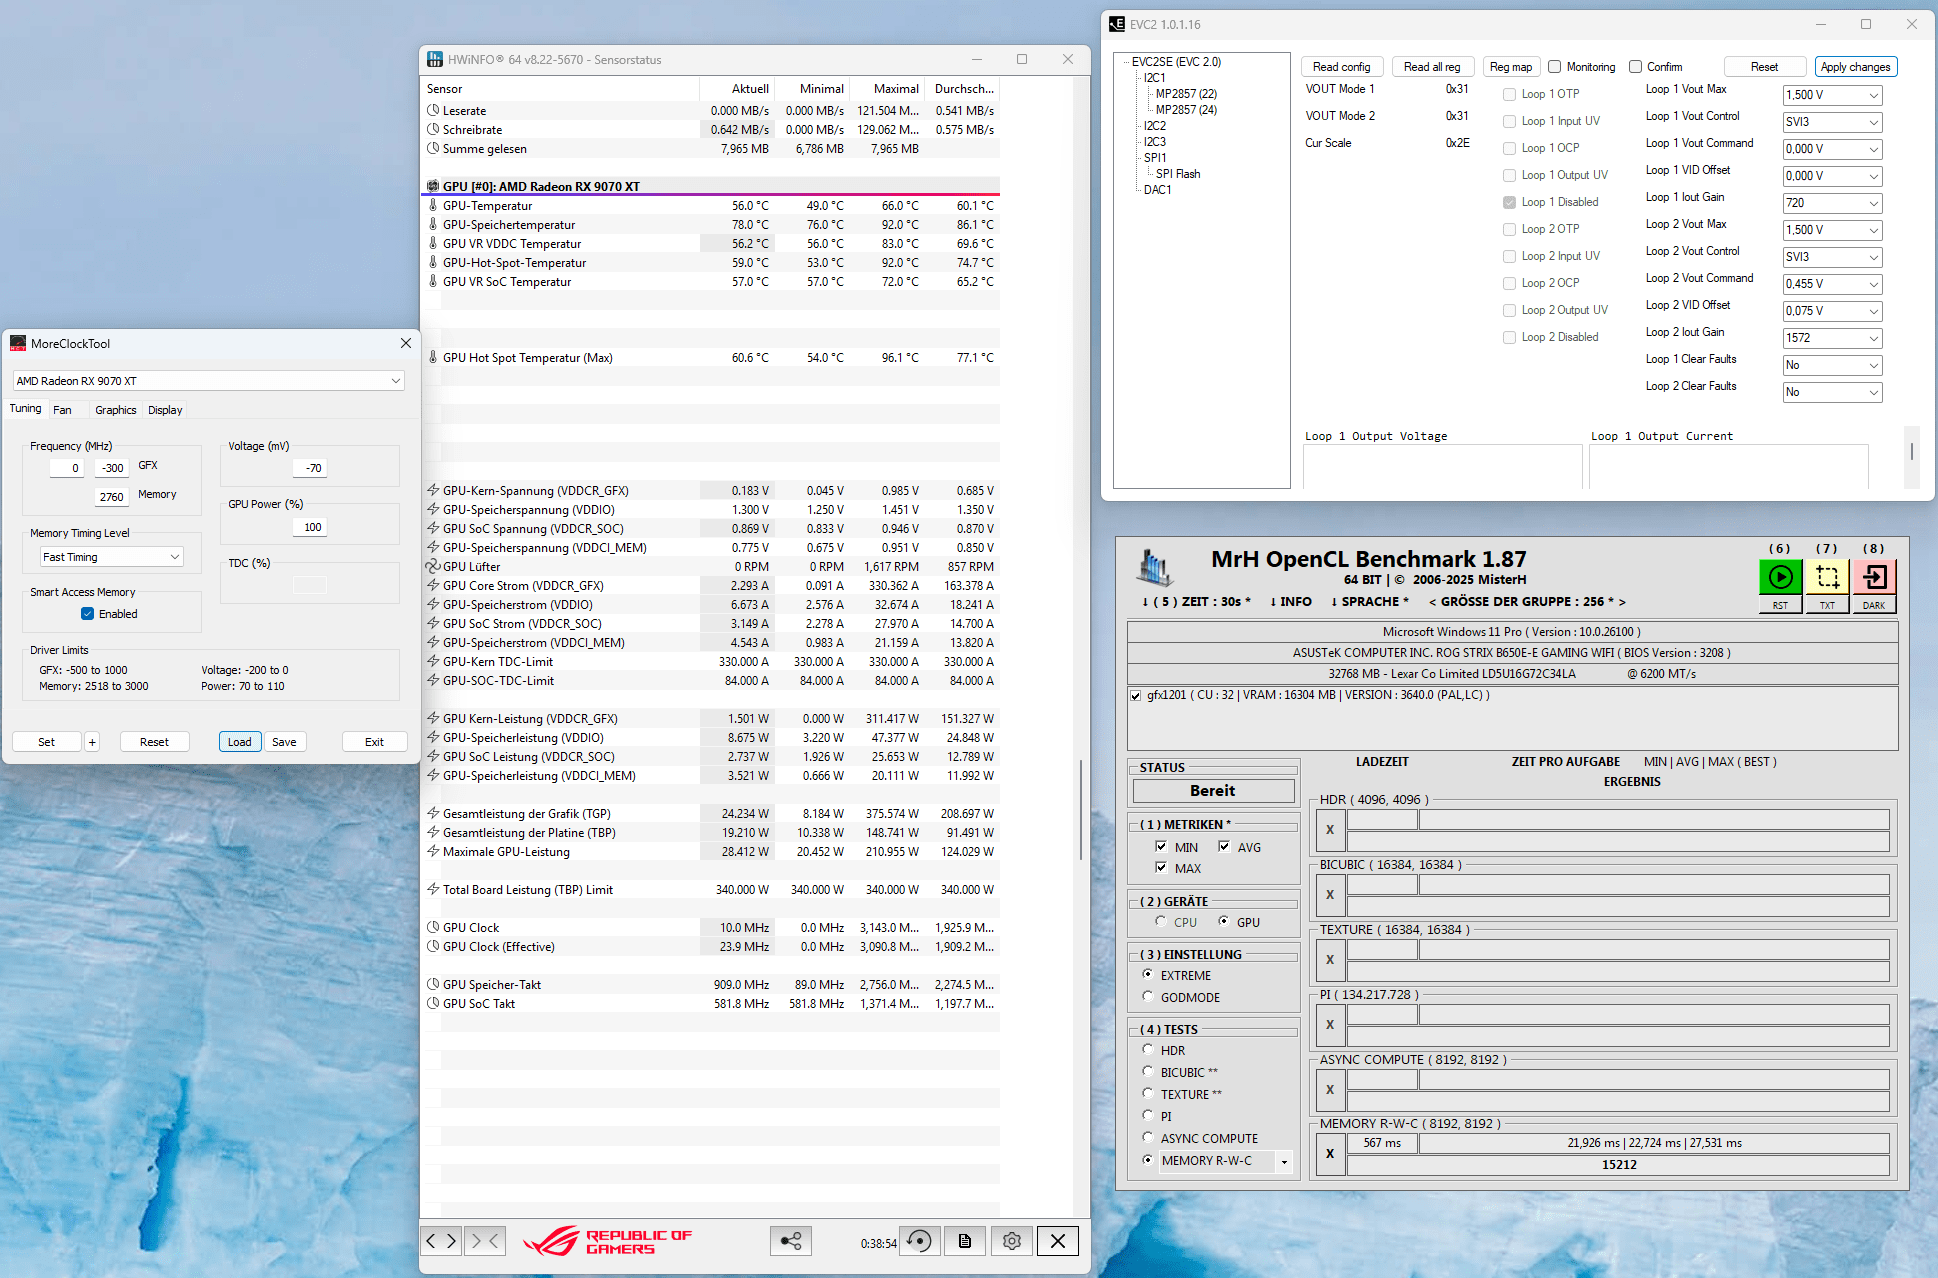
Task: Uncheck the MIN metric checkbox
Action: (x=1161, y=847)
